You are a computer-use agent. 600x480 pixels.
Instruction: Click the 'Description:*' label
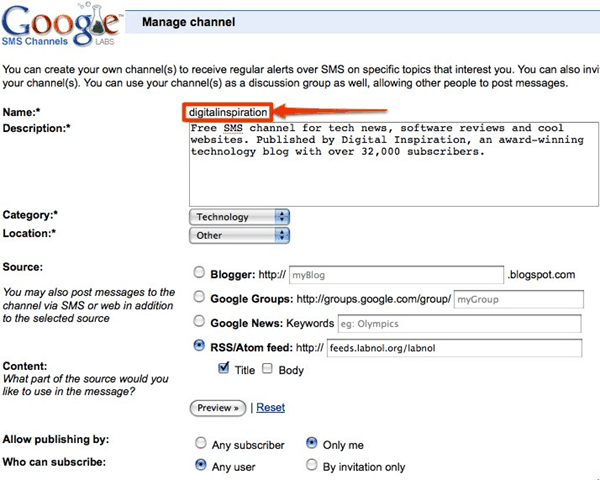36,128
